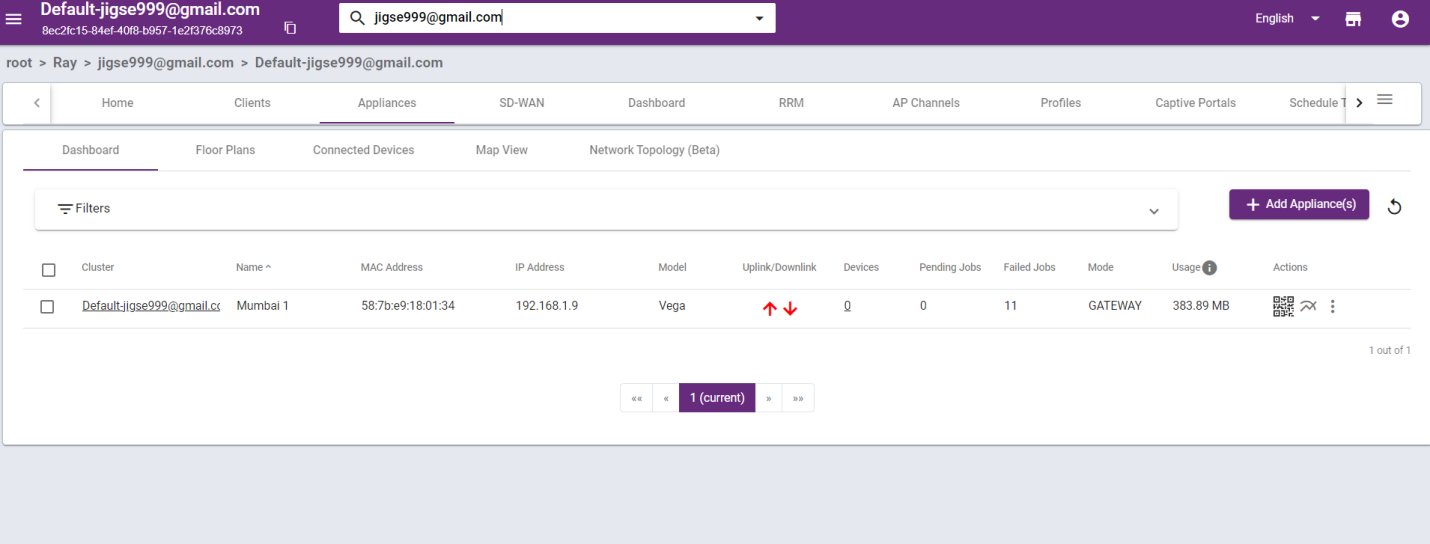1430x544 pixels.
Task: Tick the checkbox for Mumbai 1 row
Action: (x=47, y=307)
